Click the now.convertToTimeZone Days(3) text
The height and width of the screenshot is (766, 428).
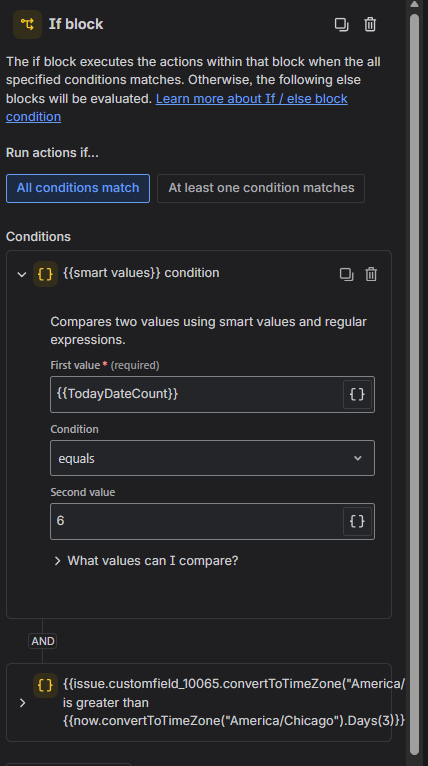pos(234,721)
